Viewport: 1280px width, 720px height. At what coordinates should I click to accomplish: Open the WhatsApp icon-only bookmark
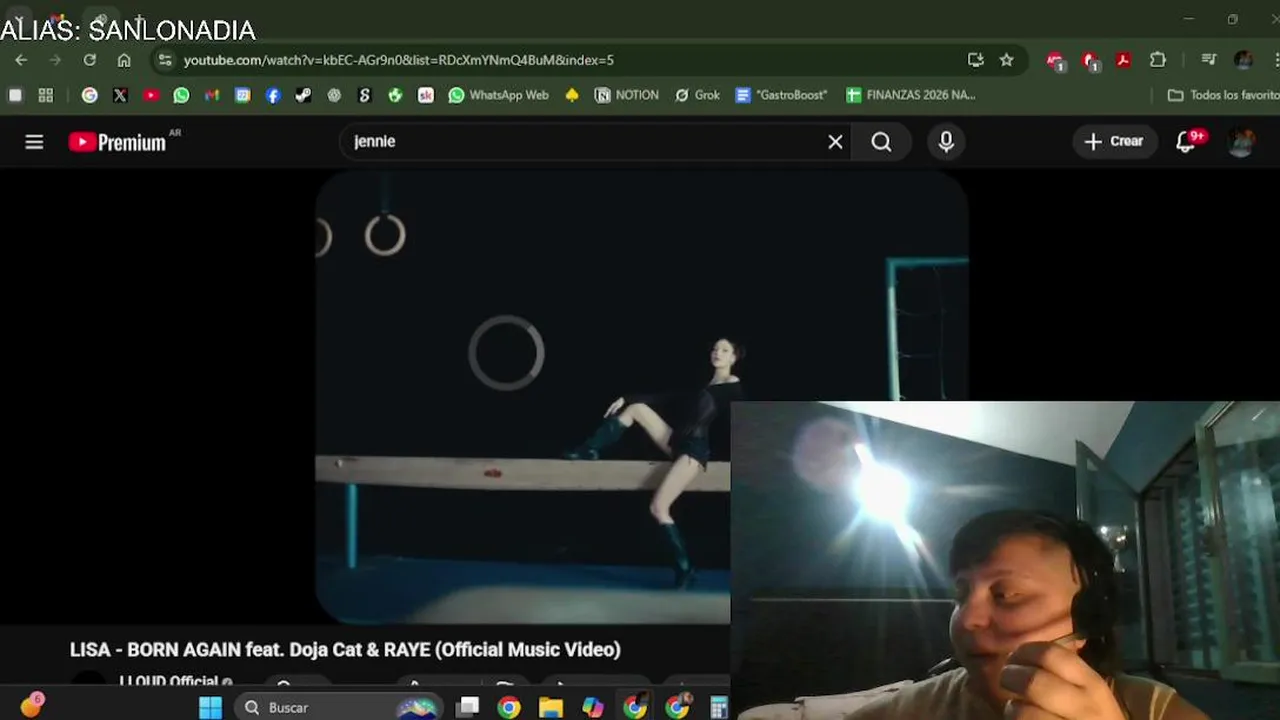click(x=181, y=95)
